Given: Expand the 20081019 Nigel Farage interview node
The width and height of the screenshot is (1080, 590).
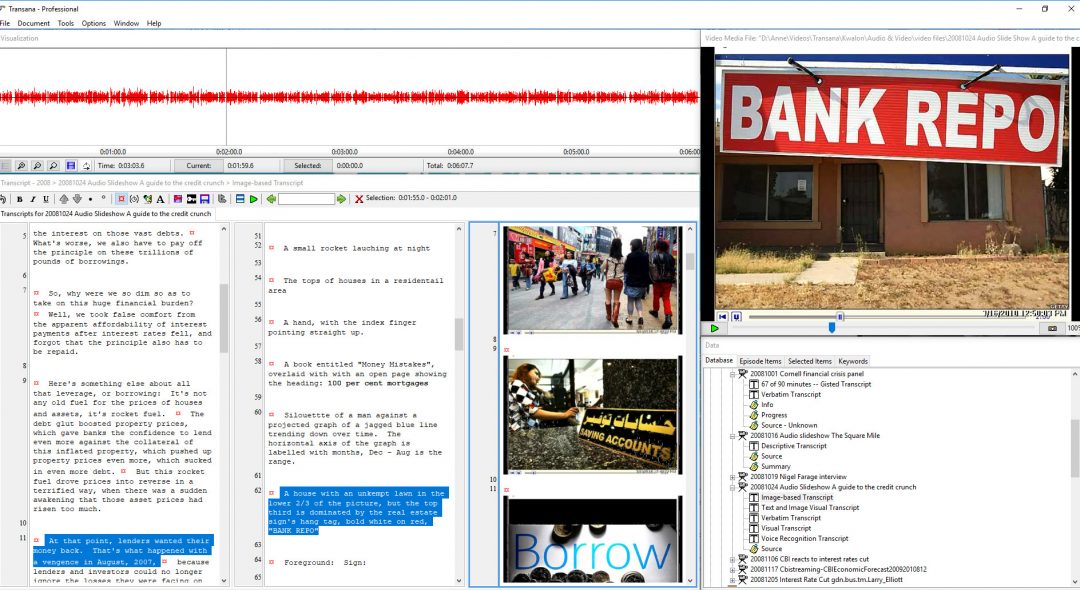Looking at the screenshot, I should click(x=732, y=477).
